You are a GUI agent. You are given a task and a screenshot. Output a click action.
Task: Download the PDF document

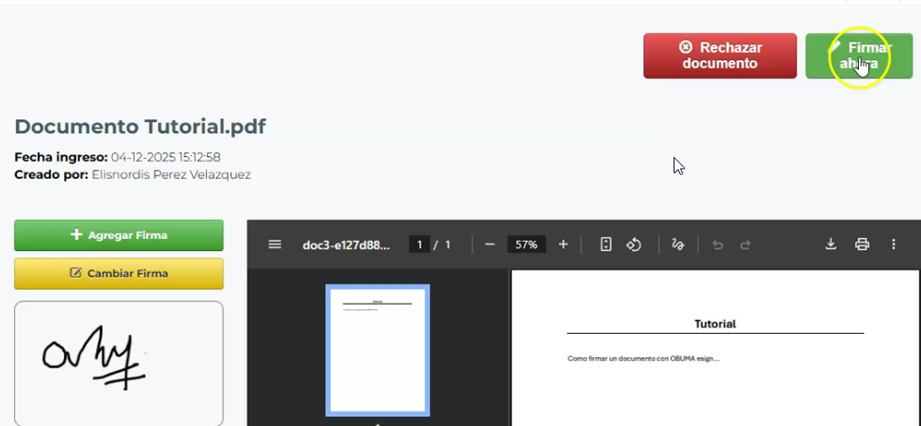coord(830,245)
